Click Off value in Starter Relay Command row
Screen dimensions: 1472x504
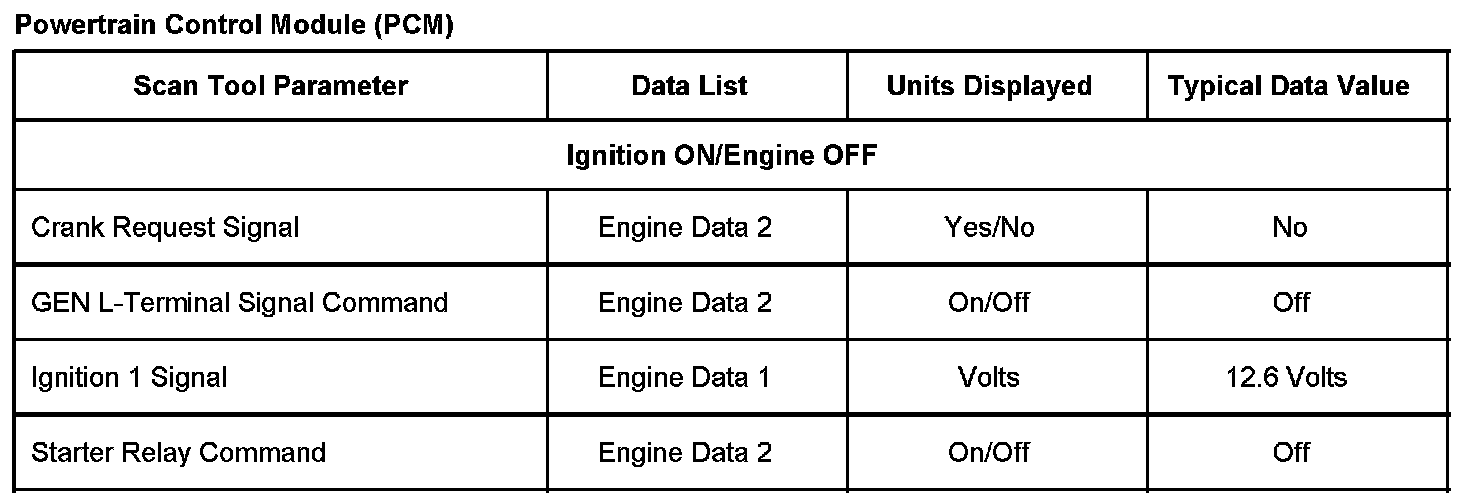(x=1291, y=453)
